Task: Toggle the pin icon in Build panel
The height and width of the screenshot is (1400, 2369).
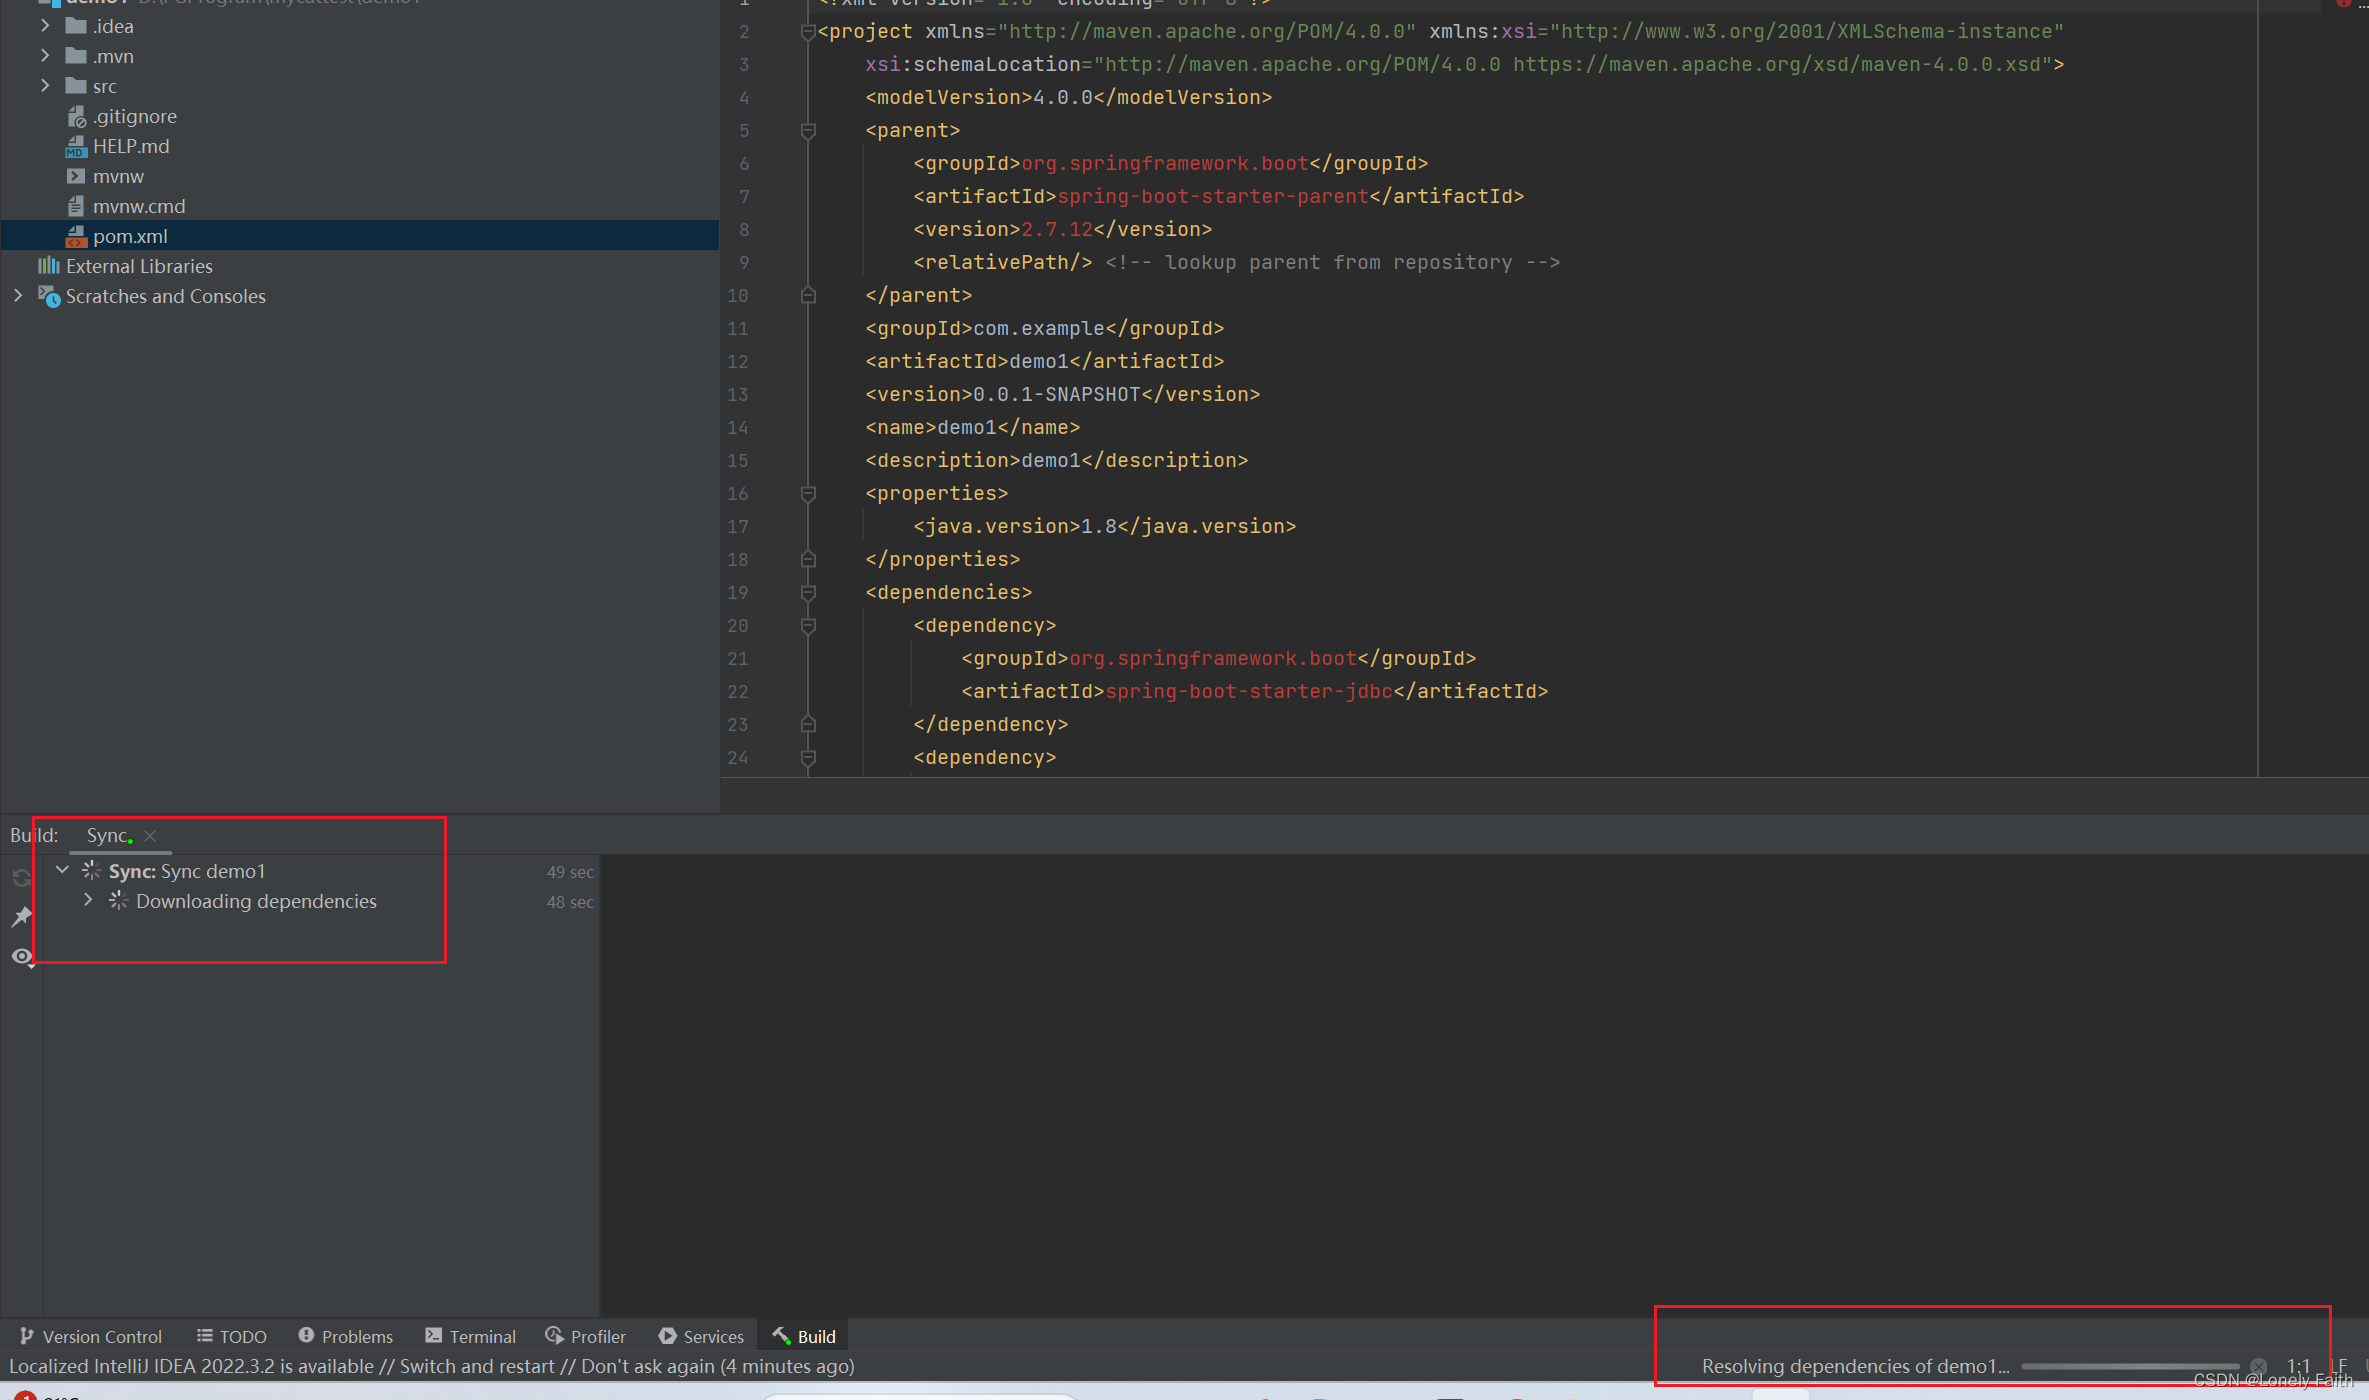Action: click(x=20, y=918)
